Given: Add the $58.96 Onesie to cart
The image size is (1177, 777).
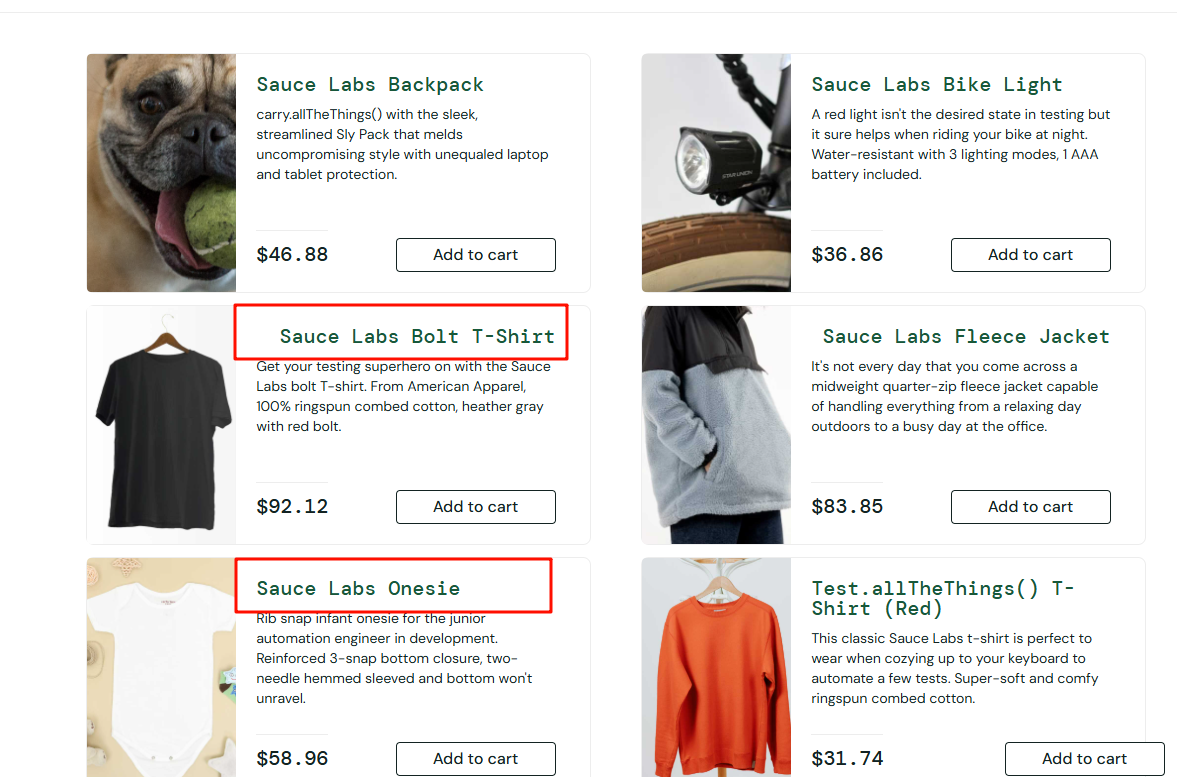Looking at the screenshot, I should point(475,759).
